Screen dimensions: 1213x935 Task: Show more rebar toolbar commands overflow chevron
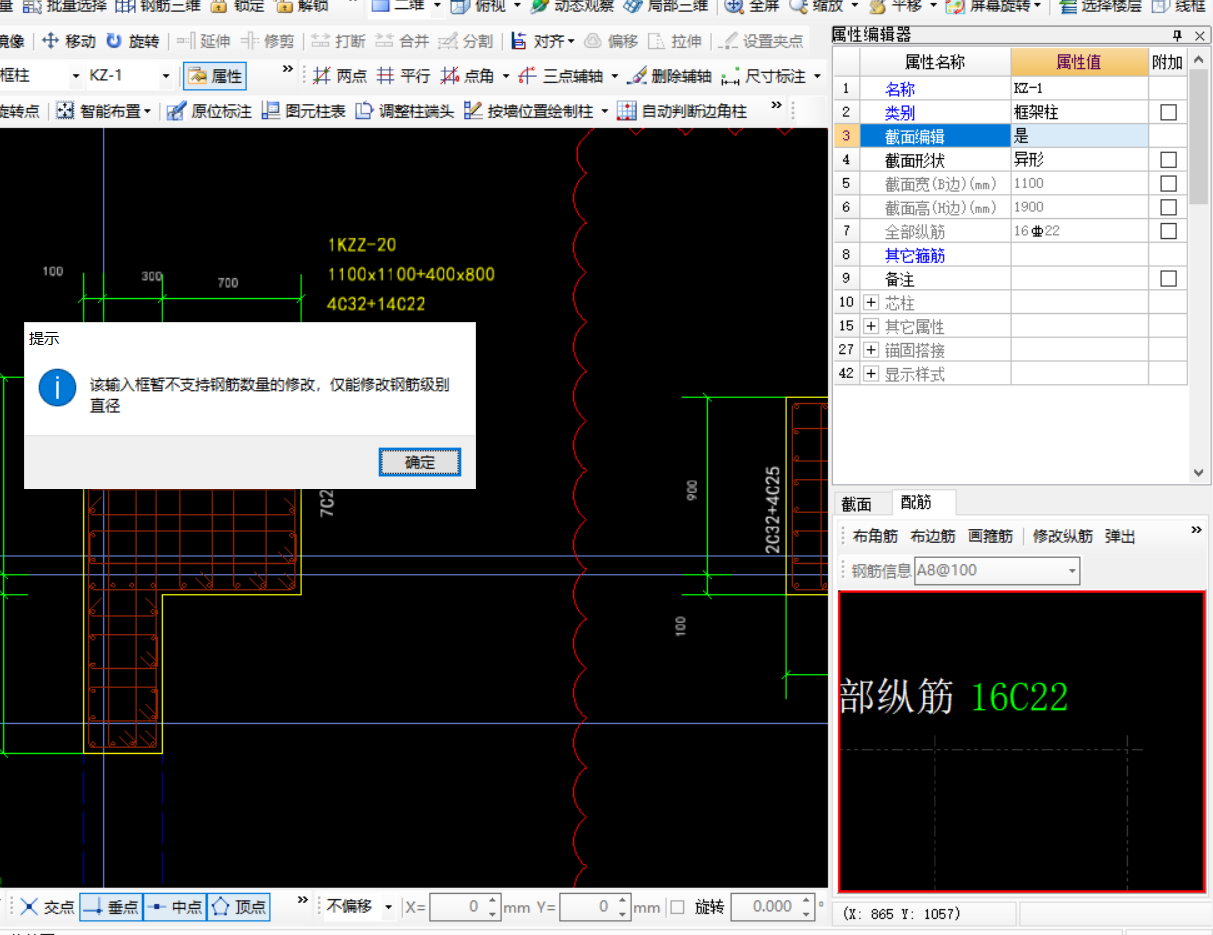tap(1196, 530)
